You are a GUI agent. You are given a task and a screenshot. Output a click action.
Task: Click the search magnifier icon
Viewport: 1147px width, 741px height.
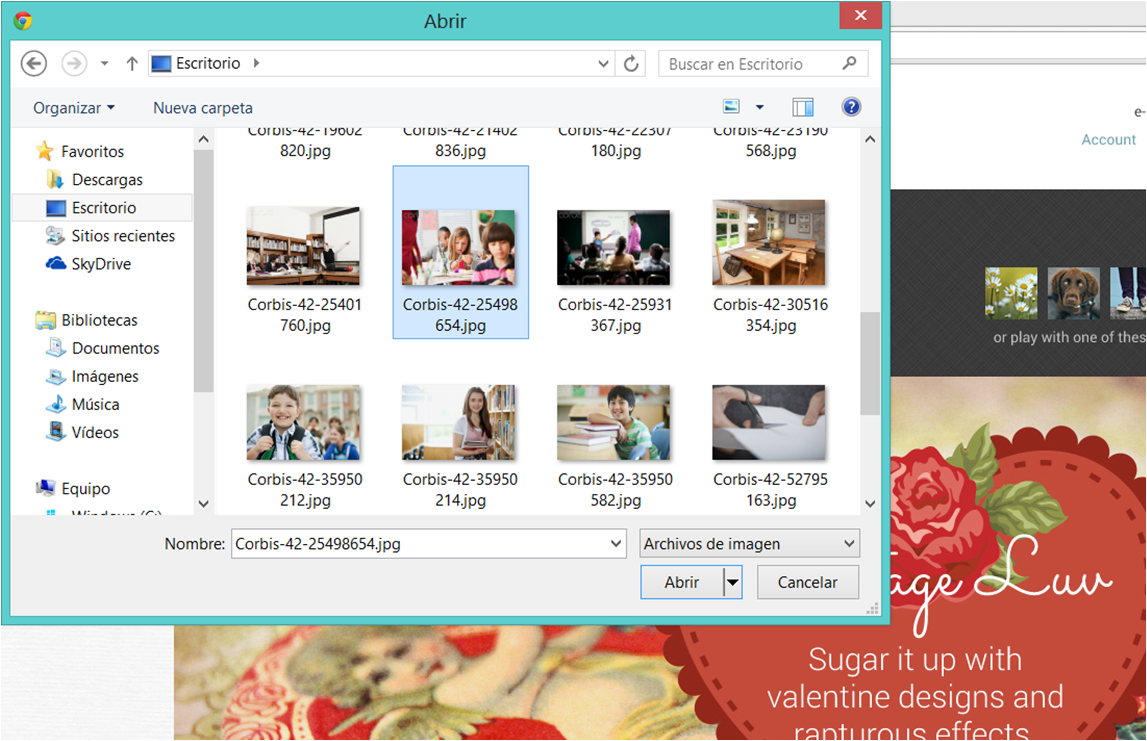tap(849, 64)
